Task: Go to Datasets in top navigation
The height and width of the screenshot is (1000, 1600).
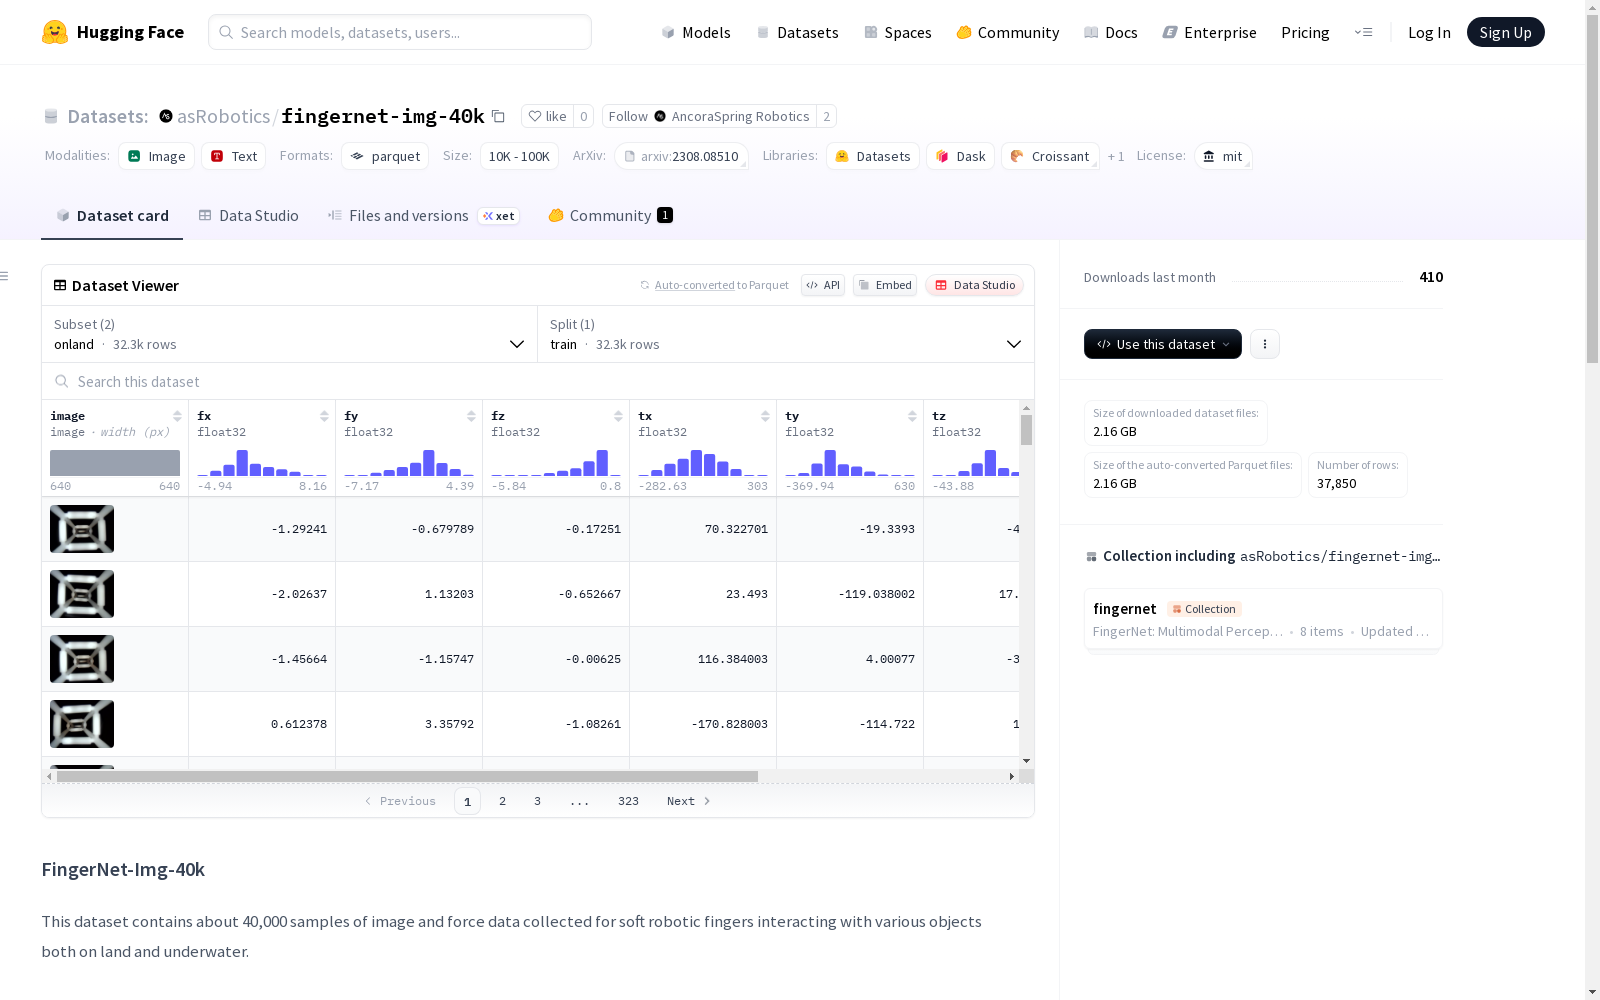Action: click(797, 32)
